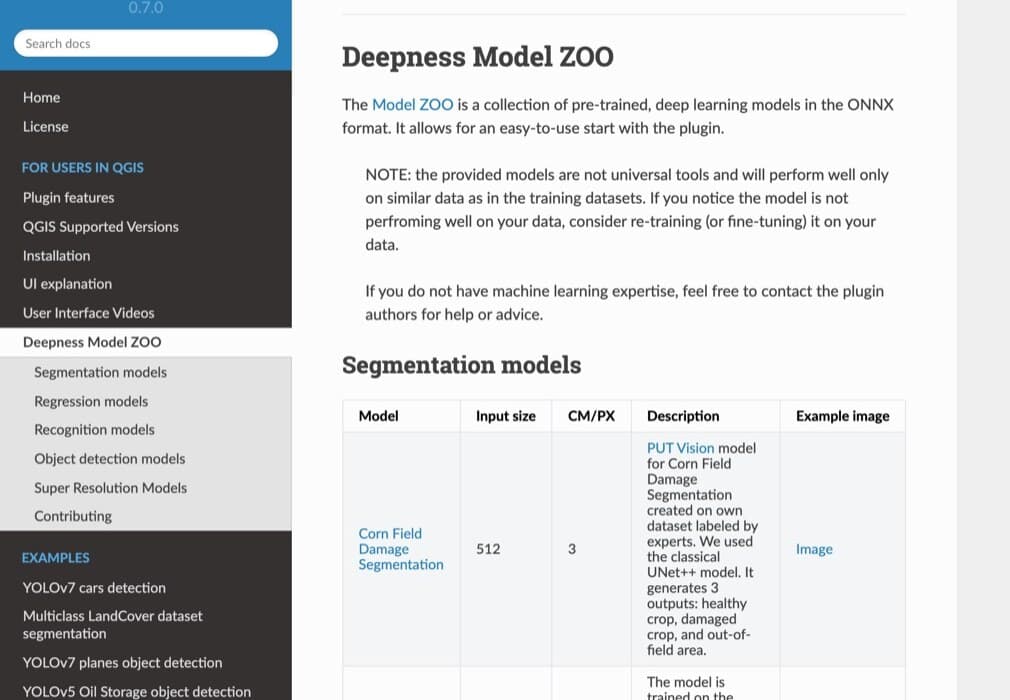1010x700 pixels.
Task: Open the Image example link for Corn Field
Action: pos(814,549)
